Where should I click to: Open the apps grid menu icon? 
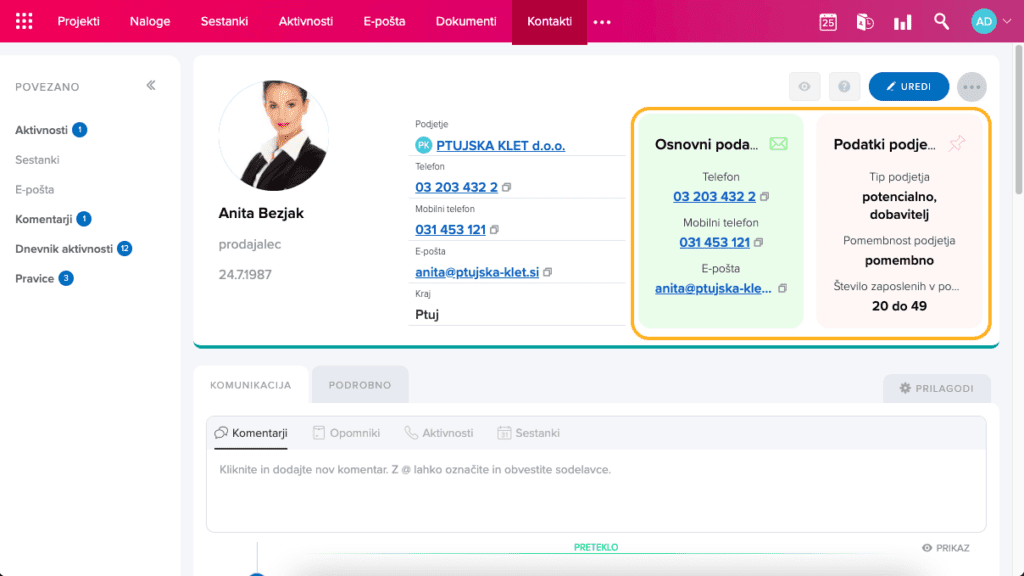[24, 22]
